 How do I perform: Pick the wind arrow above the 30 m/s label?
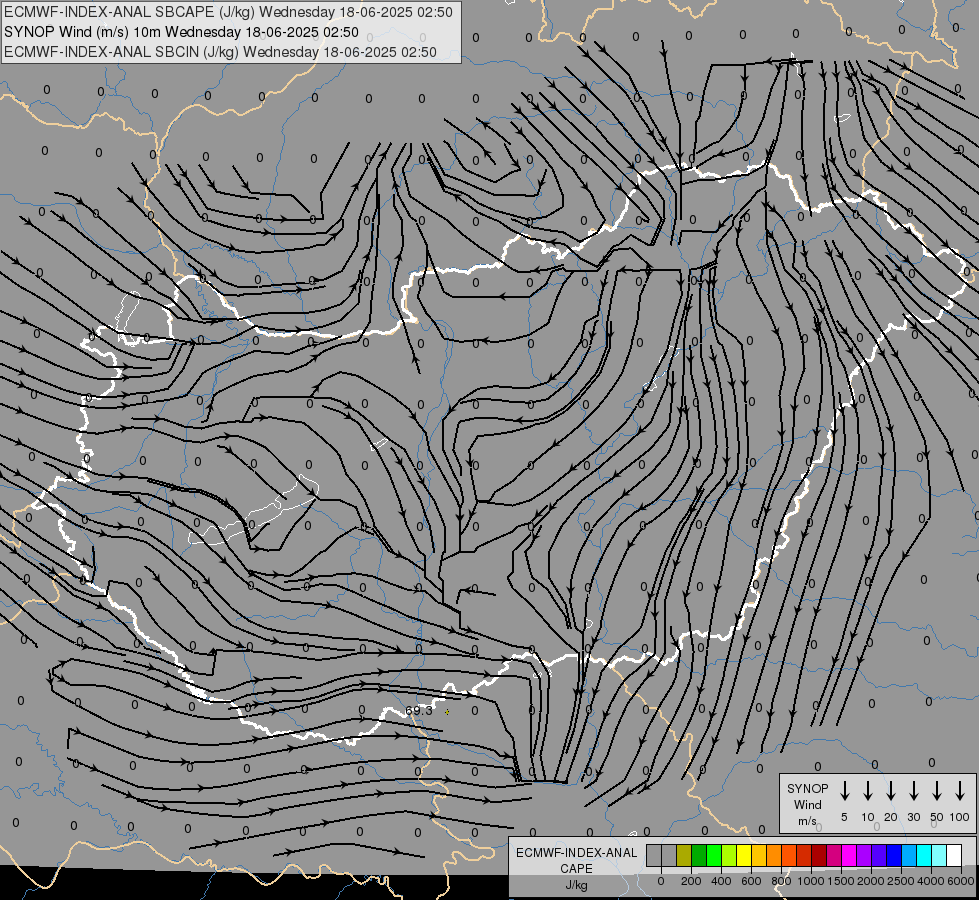914,791
